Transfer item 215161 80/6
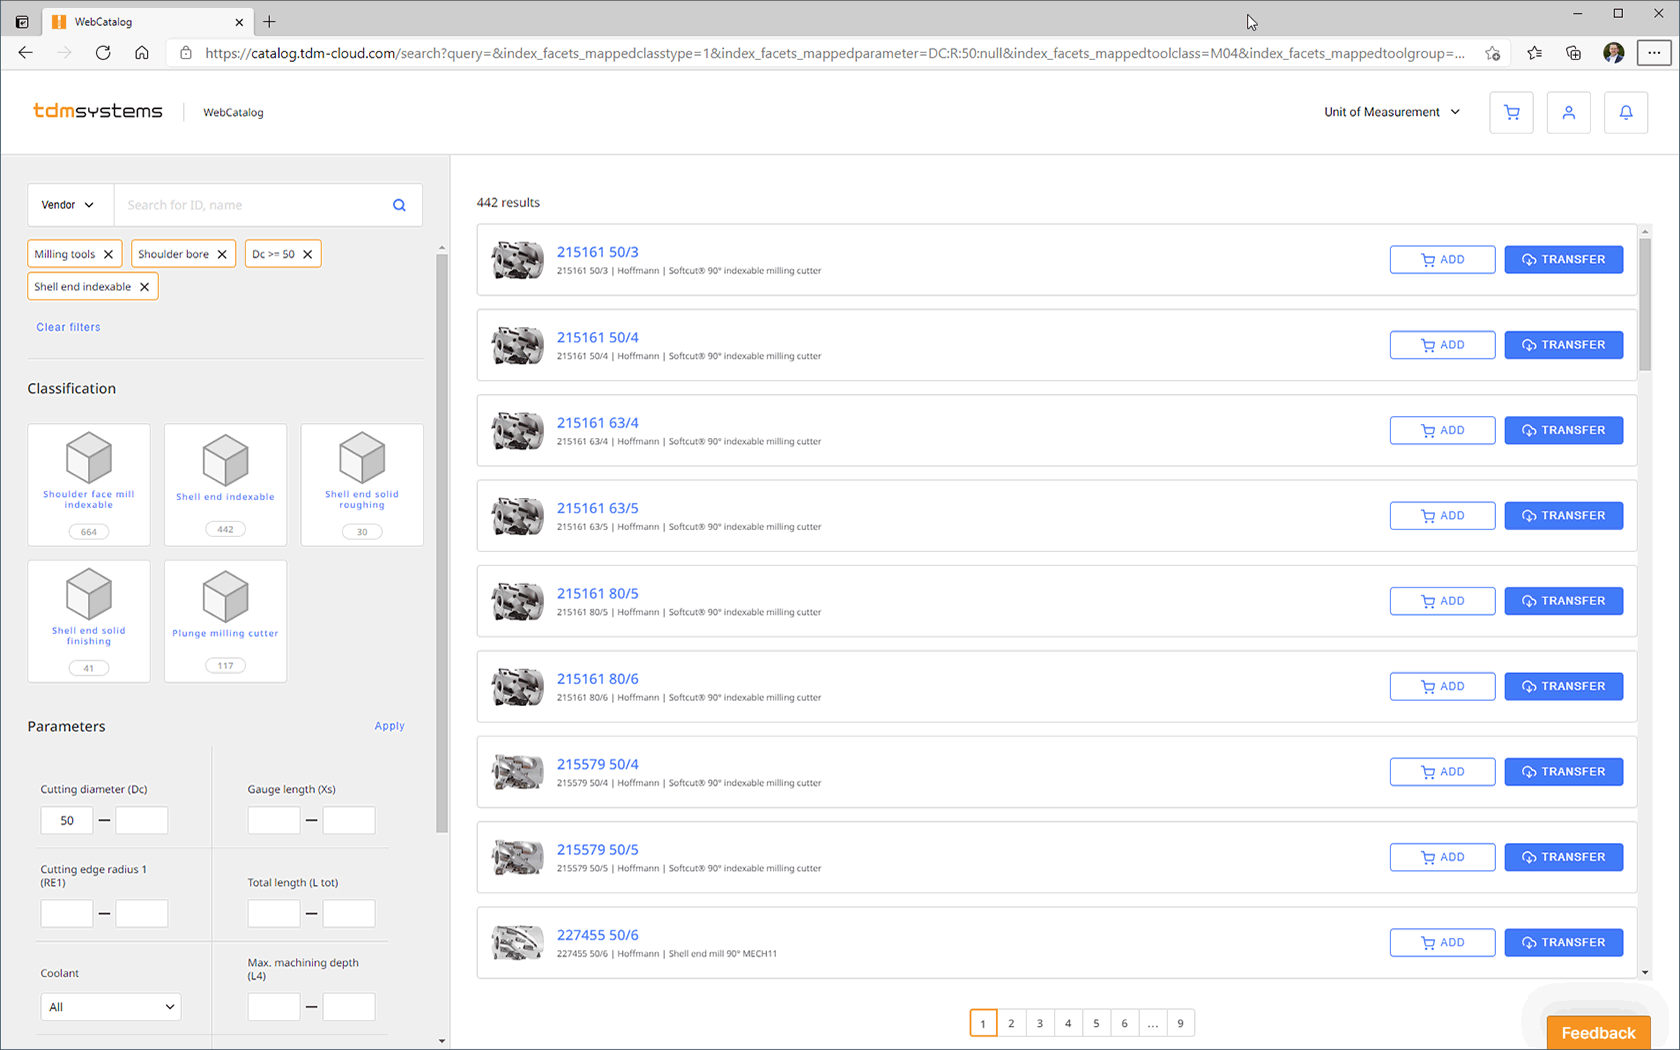 pyautogui.click(x=1563, y=686)
